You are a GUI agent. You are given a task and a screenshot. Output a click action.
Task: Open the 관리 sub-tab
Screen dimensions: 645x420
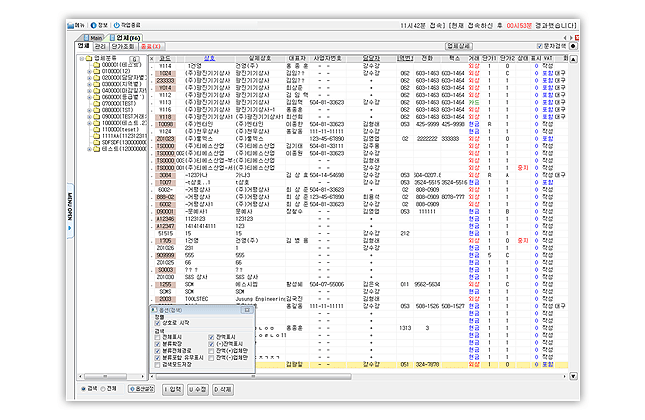tap(100, 46)
